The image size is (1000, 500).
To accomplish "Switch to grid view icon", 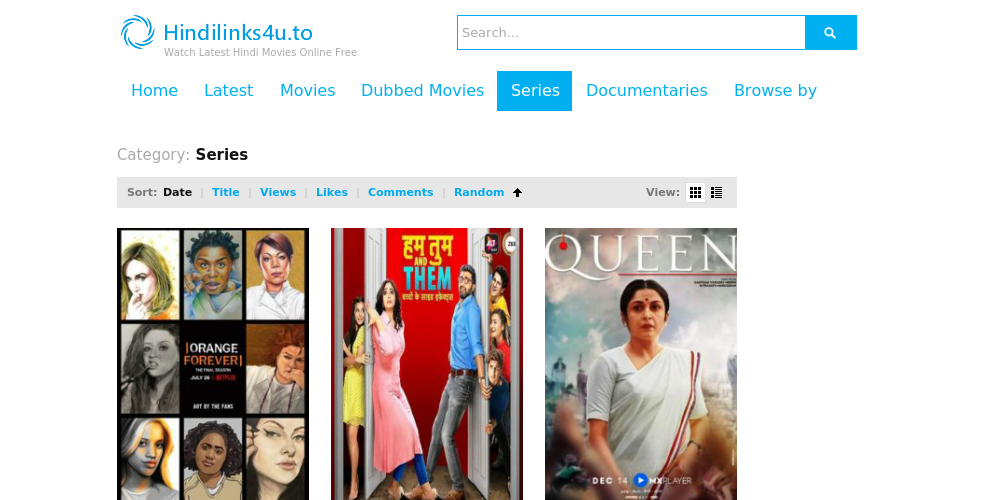I will click(x=695, y=193).
